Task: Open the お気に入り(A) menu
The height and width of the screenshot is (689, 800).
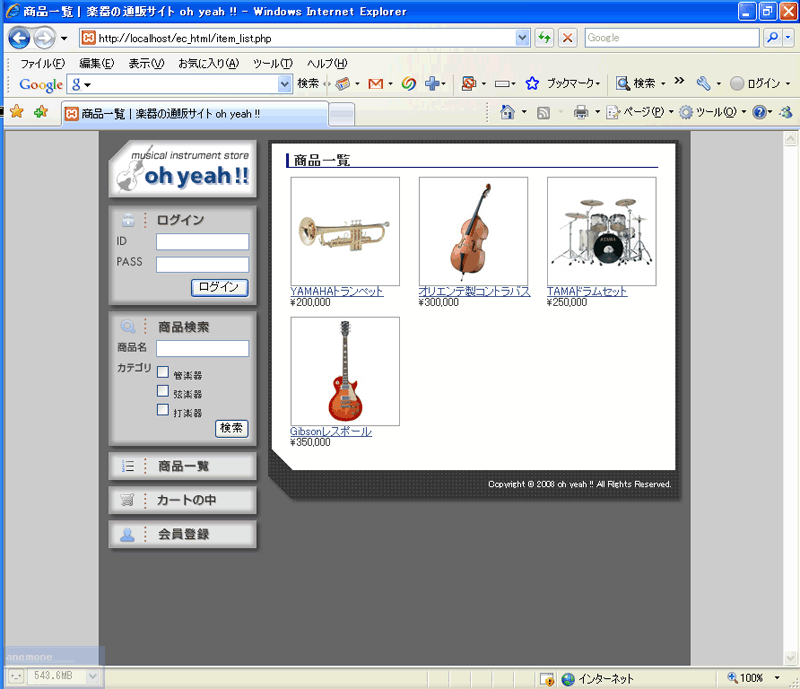Action: click(208, 63)
